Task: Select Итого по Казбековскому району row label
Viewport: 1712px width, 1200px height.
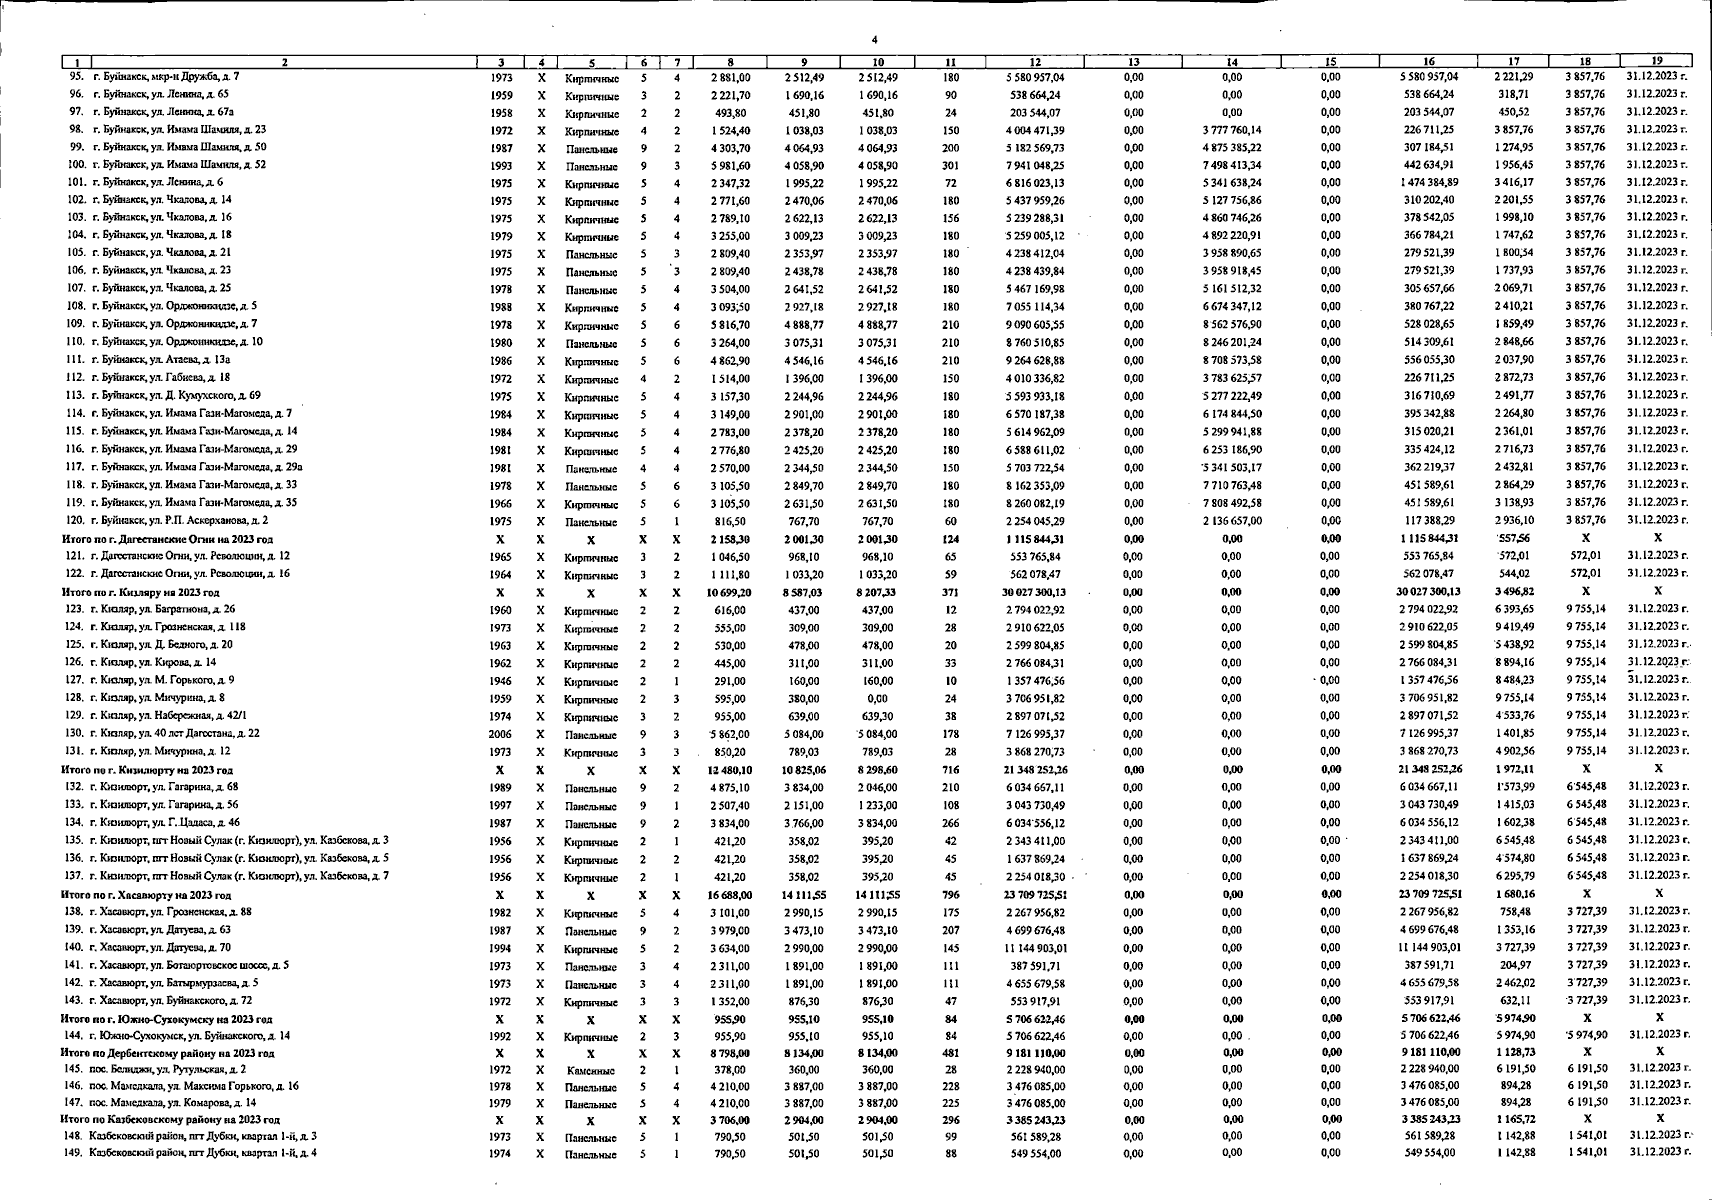Action: click(170, 1120)
